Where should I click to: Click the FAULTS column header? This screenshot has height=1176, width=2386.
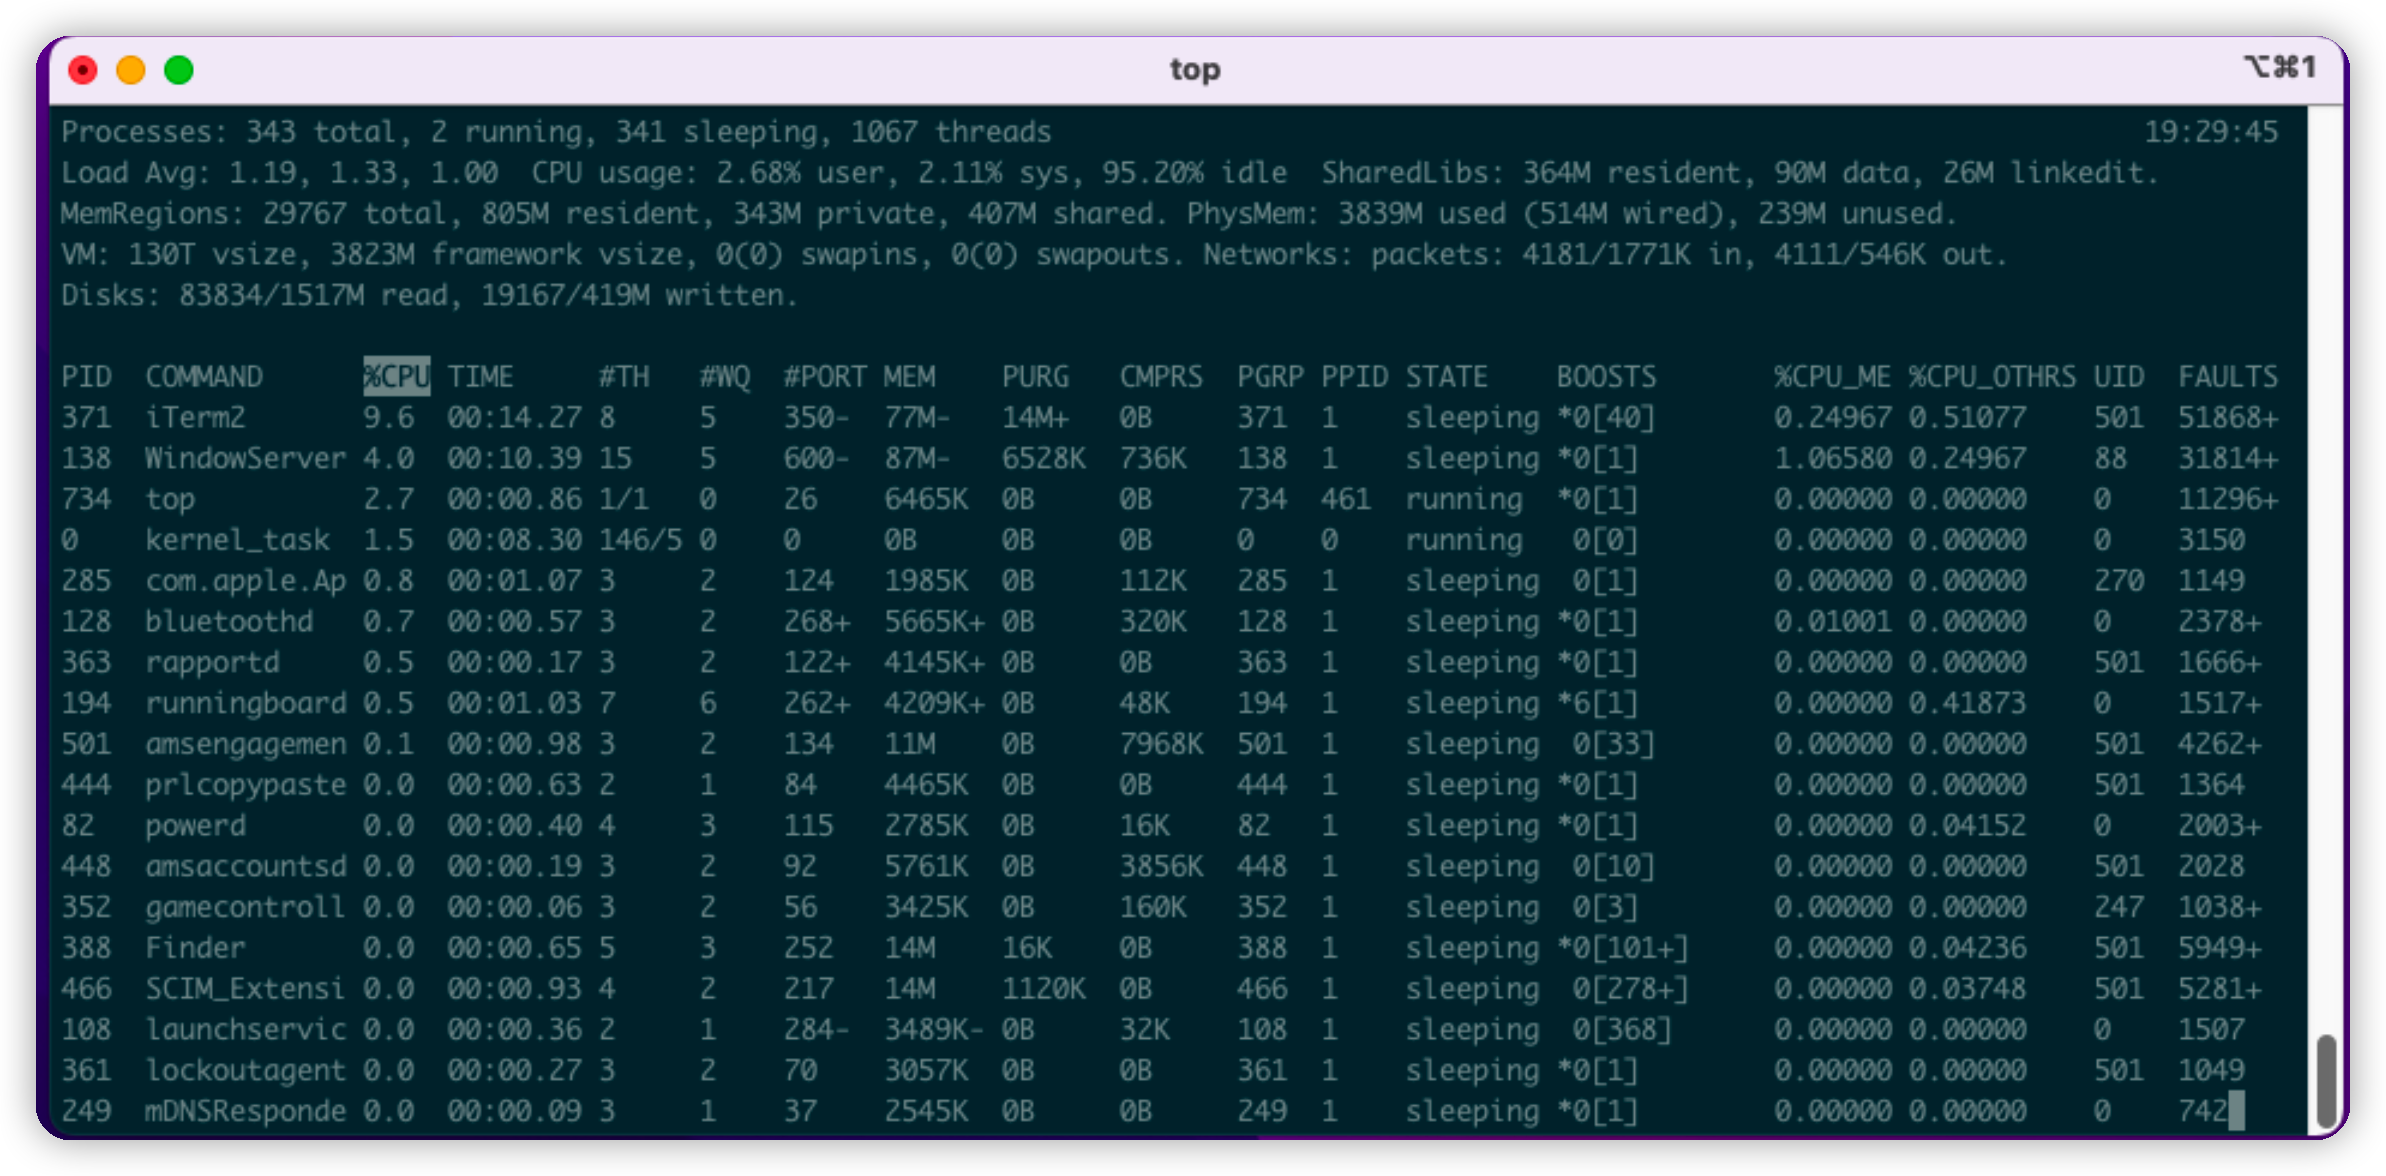(2228, 376)
